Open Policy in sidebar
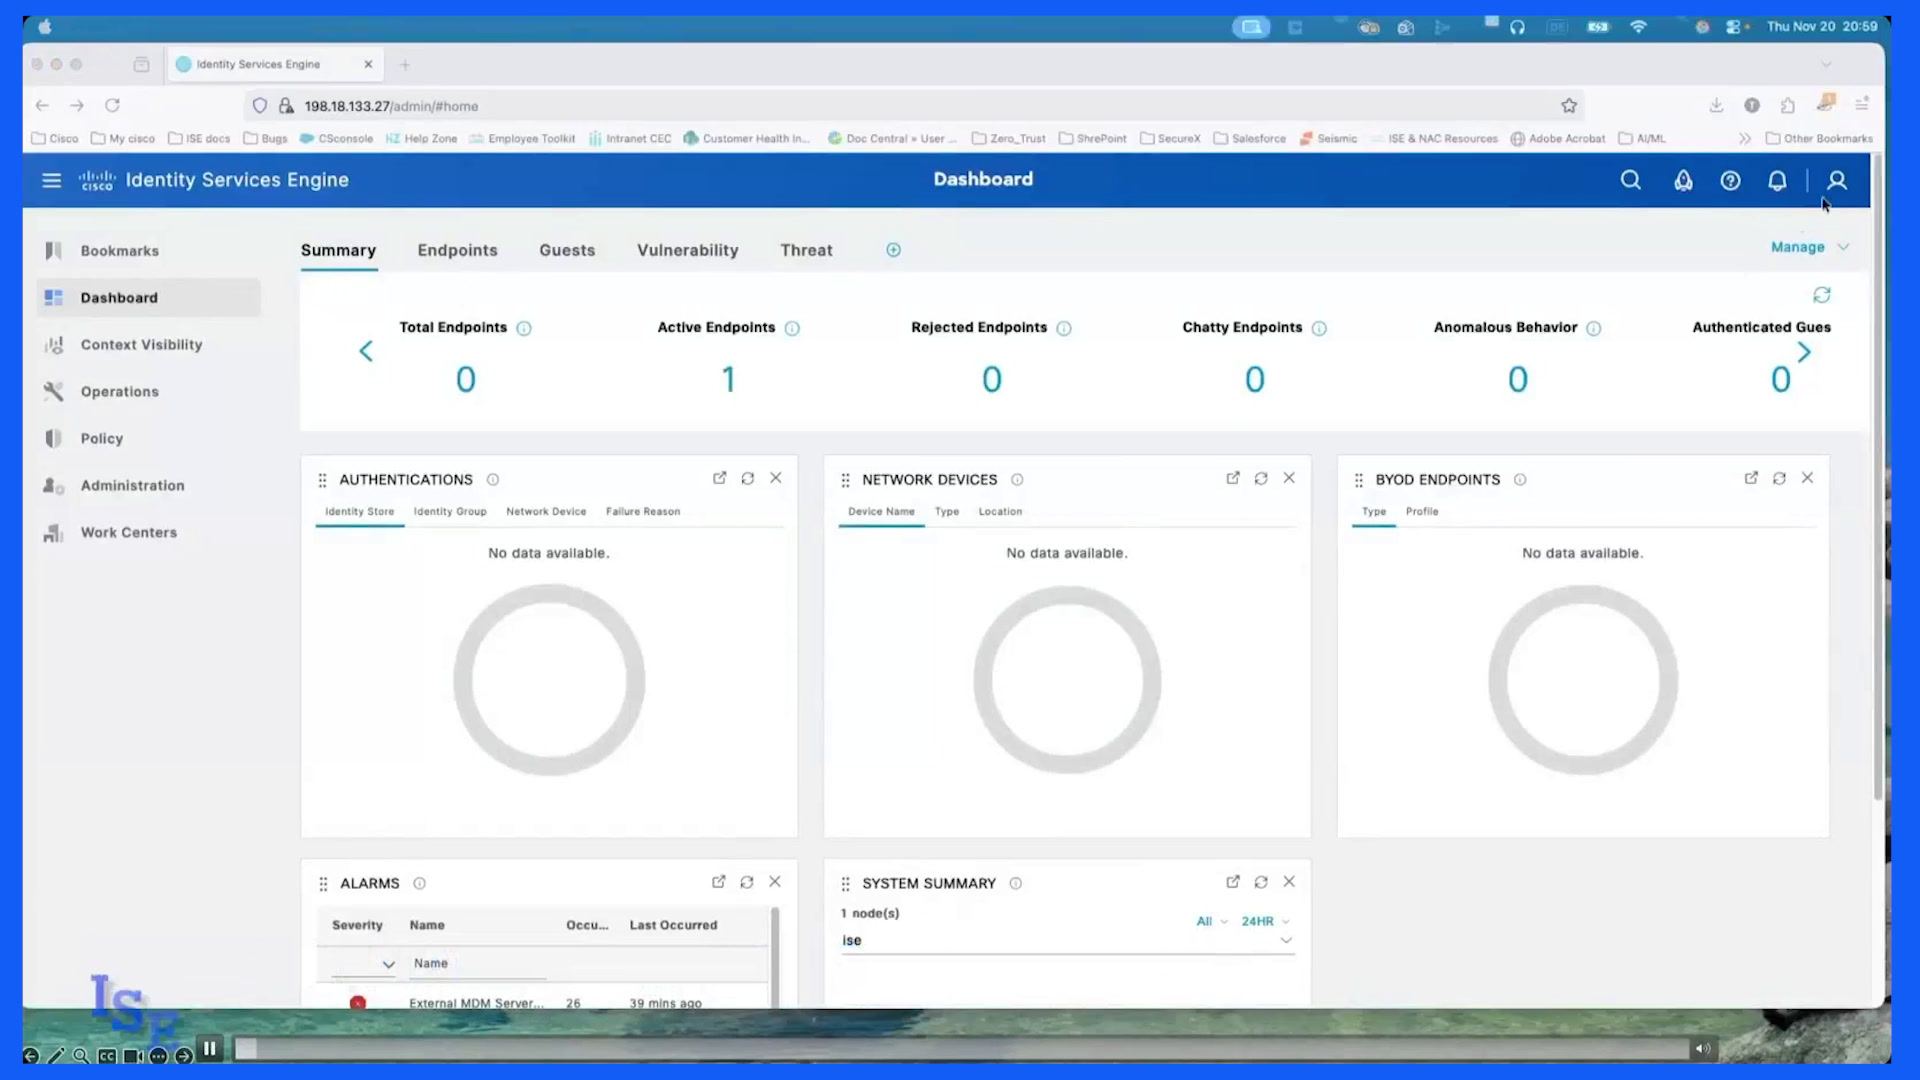 148,439
